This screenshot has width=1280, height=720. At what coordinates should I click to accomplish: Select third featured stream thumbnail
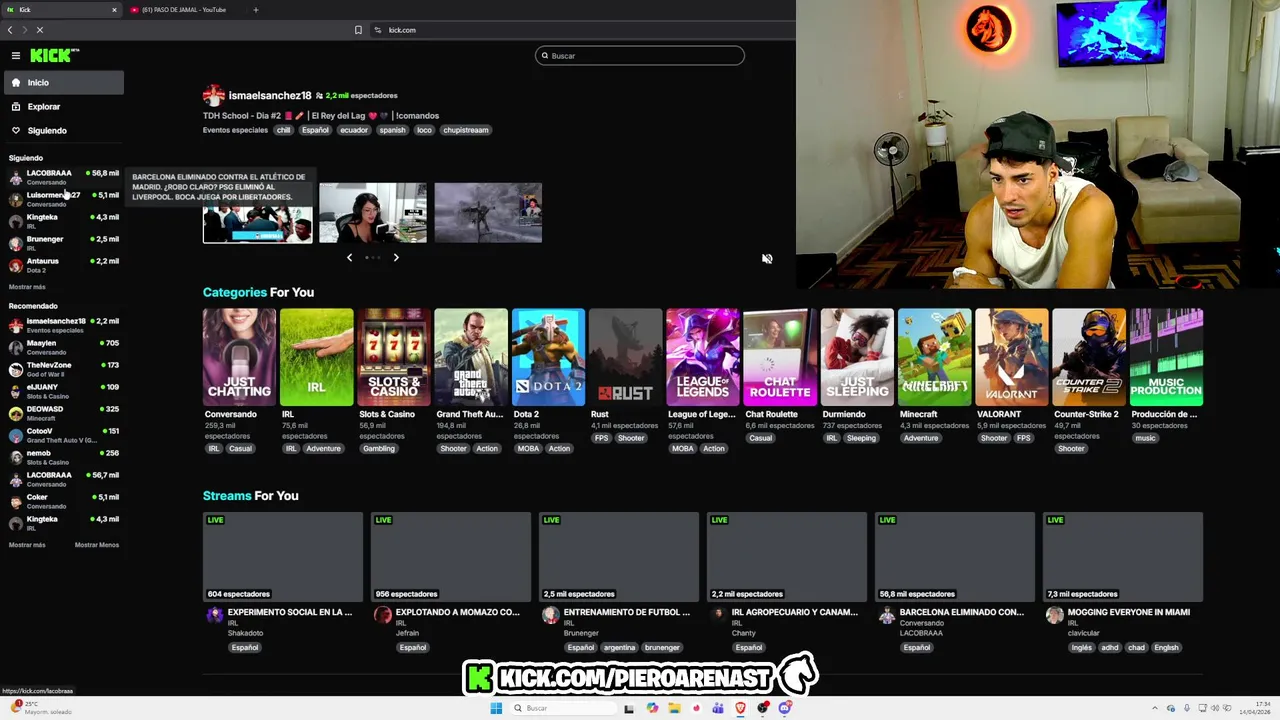pyautogui.click(x=488, y=213)
